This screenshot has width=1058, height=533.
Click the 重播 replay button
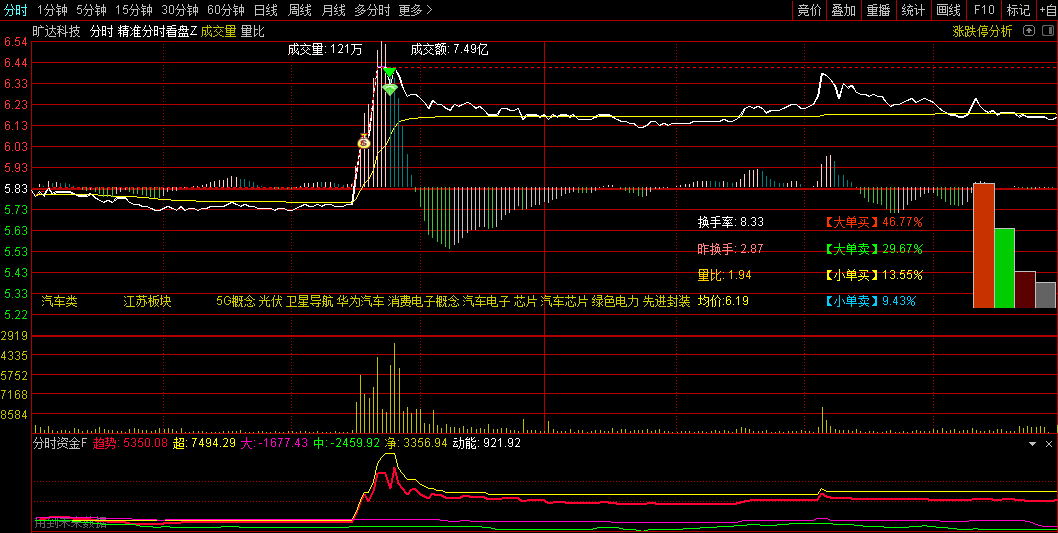878,10
